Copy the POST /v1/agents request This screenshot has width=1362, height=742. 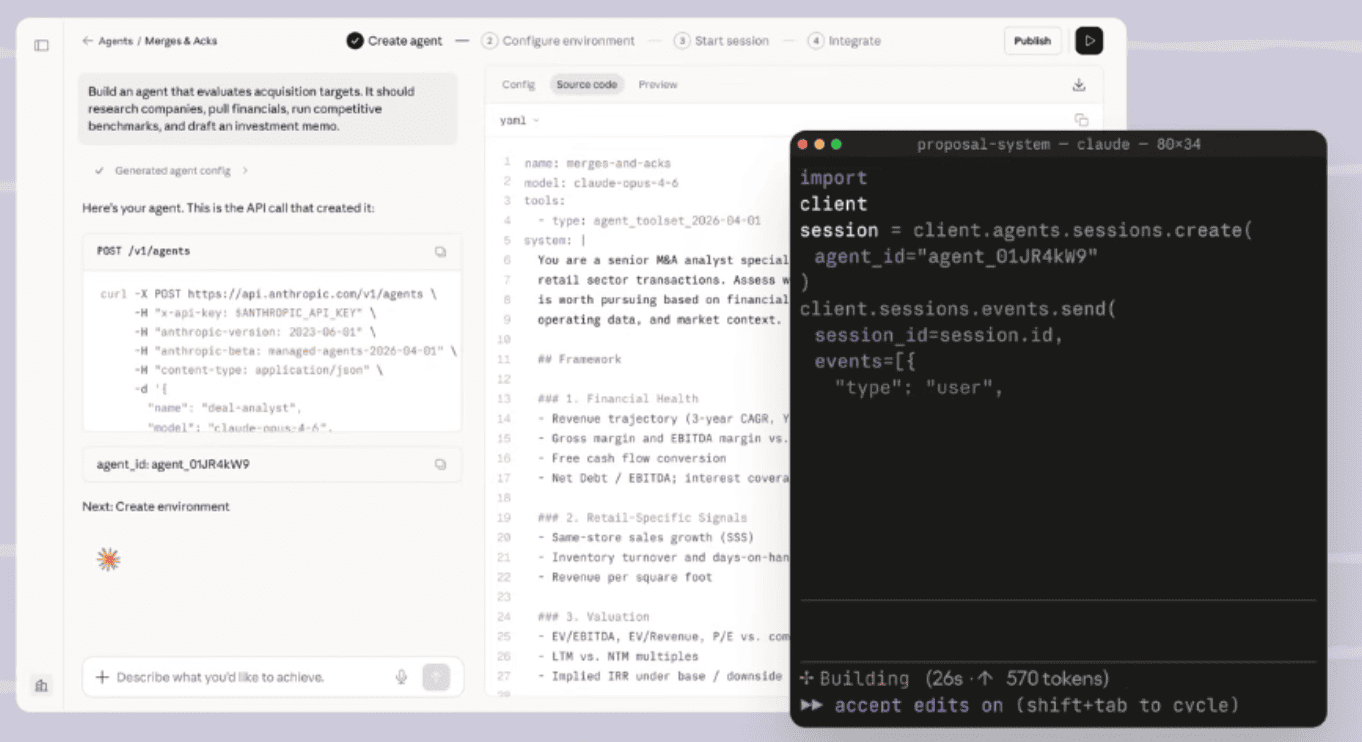440,252
